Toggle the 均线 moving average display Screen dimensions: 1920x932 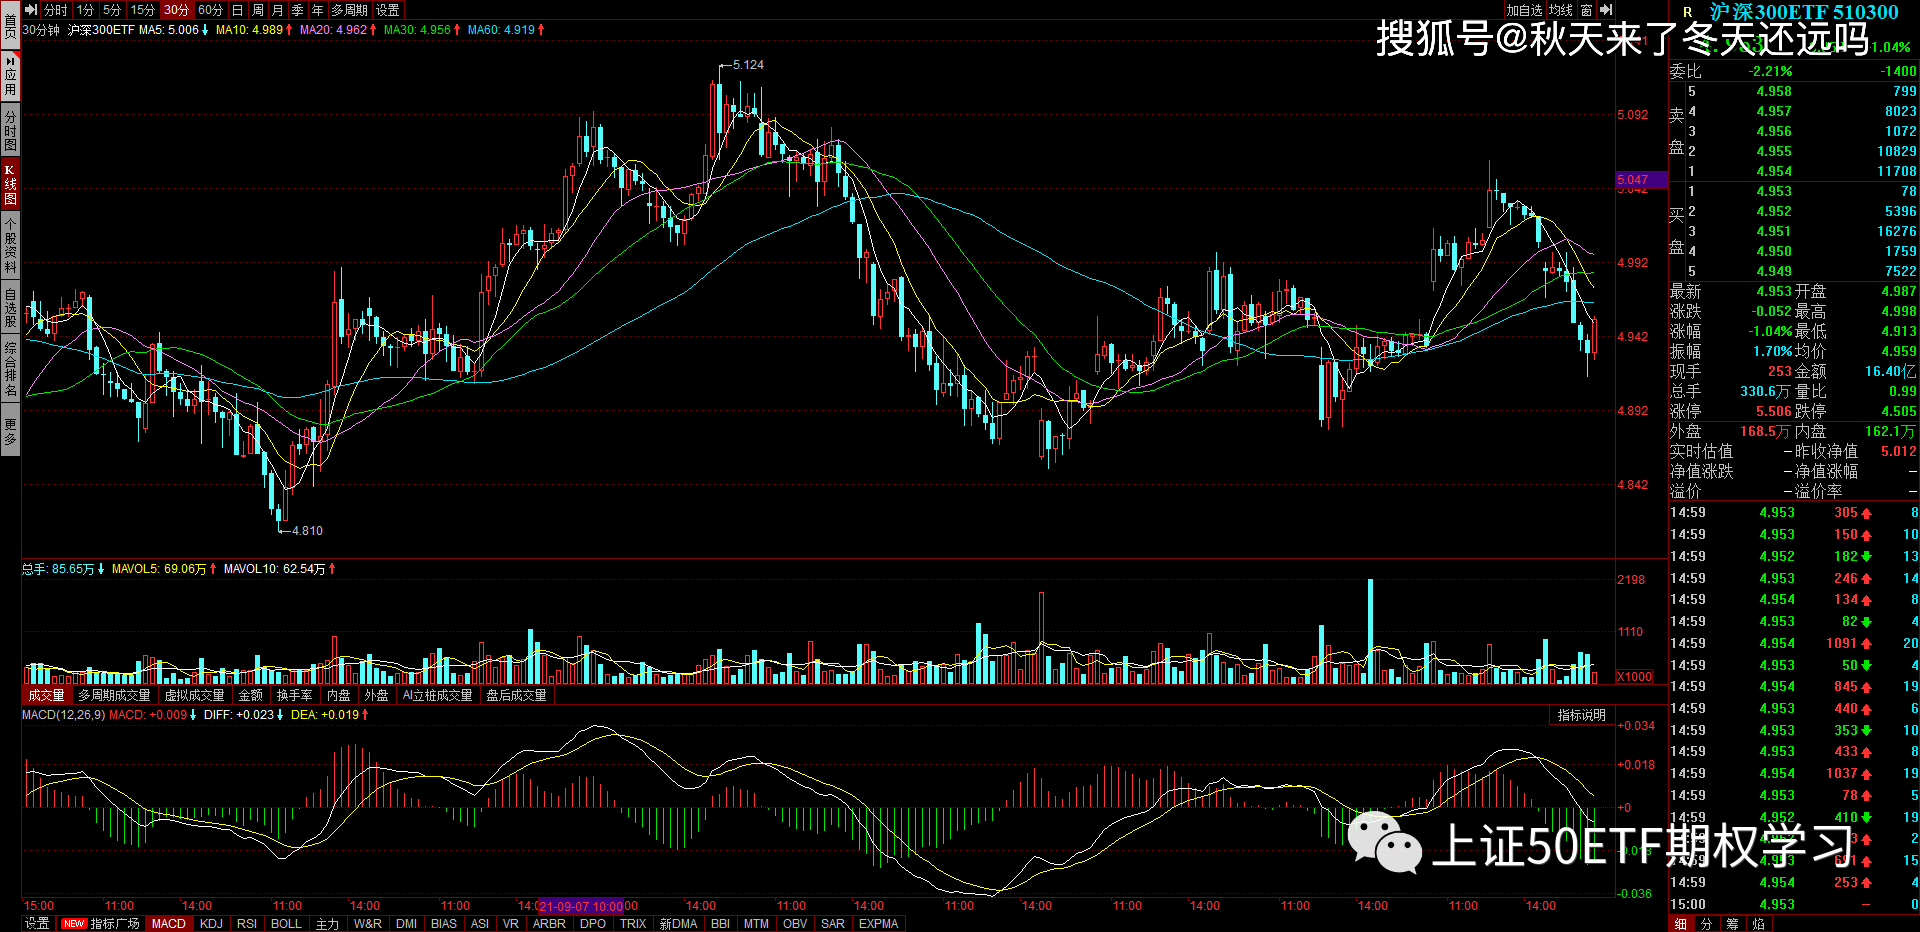pyautogui.click(x=1561, y=10)
